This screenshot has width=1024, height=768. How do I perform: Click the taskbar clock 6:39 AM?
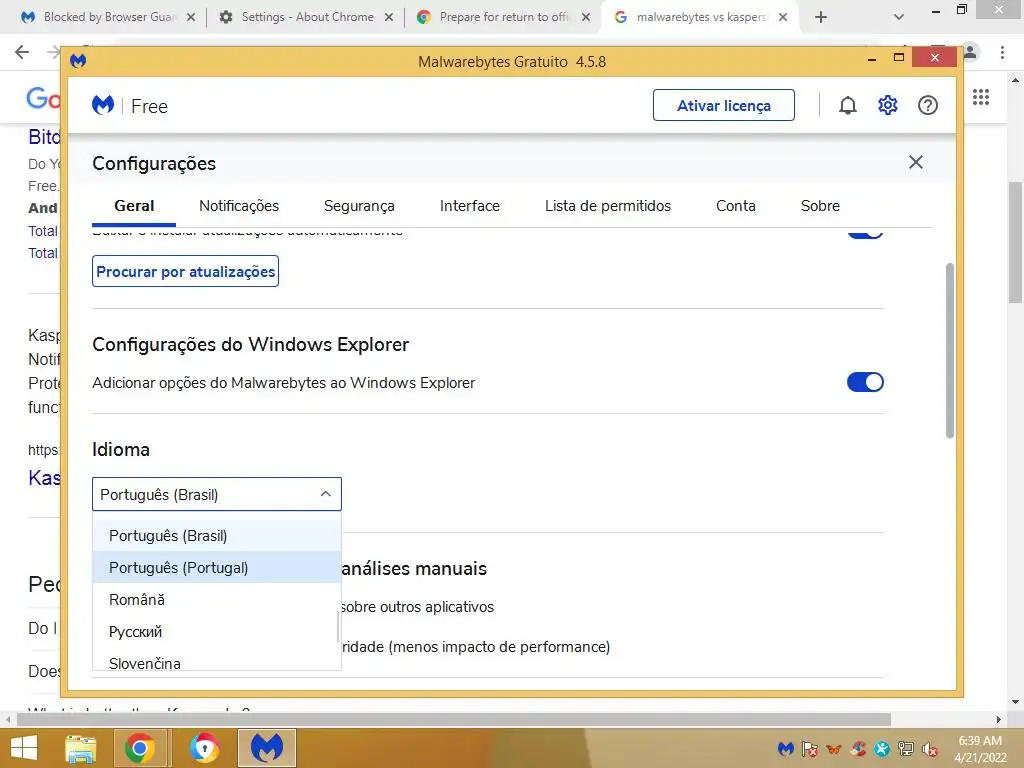[x=980, y=741]
